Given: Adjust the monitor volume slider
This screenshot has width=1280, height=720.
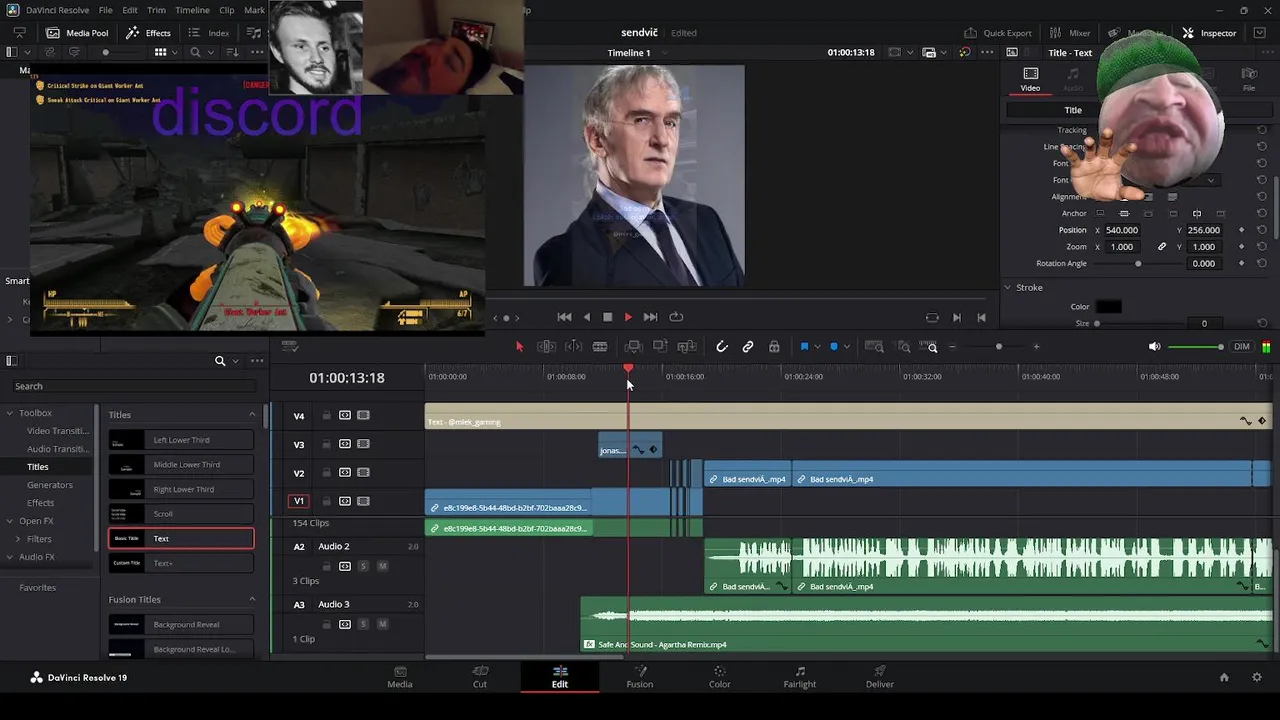Looking at the screenshot, I should 1196,347.
